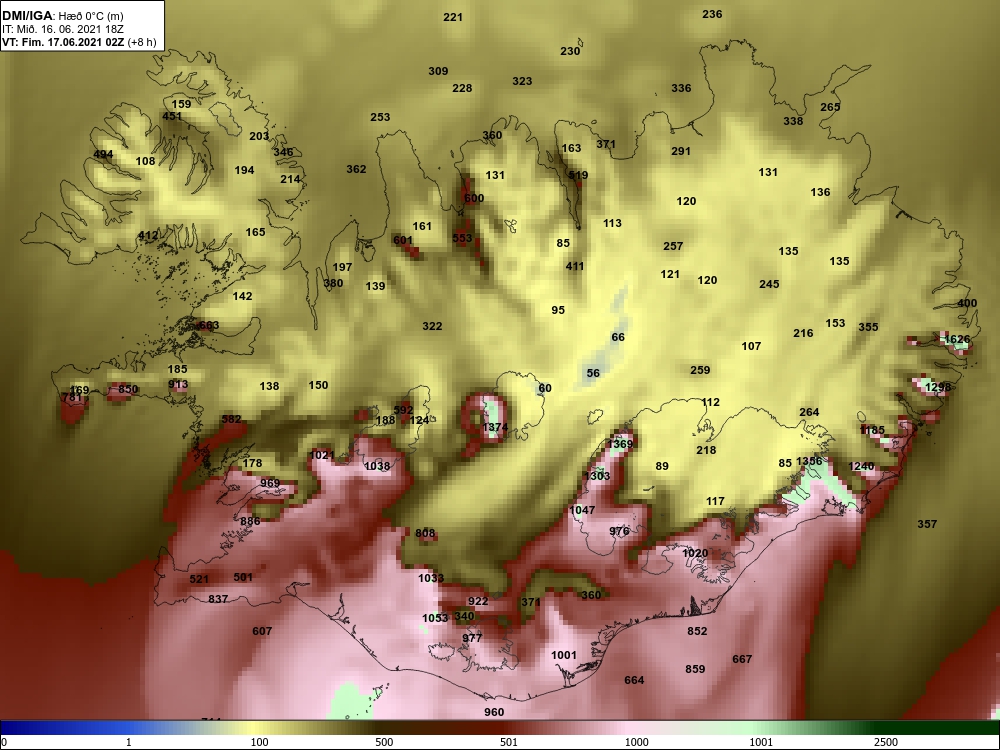The height and width of the screenshot is (750, 1000).
Task: Click the map value 1053
Action: pos(436,618)
